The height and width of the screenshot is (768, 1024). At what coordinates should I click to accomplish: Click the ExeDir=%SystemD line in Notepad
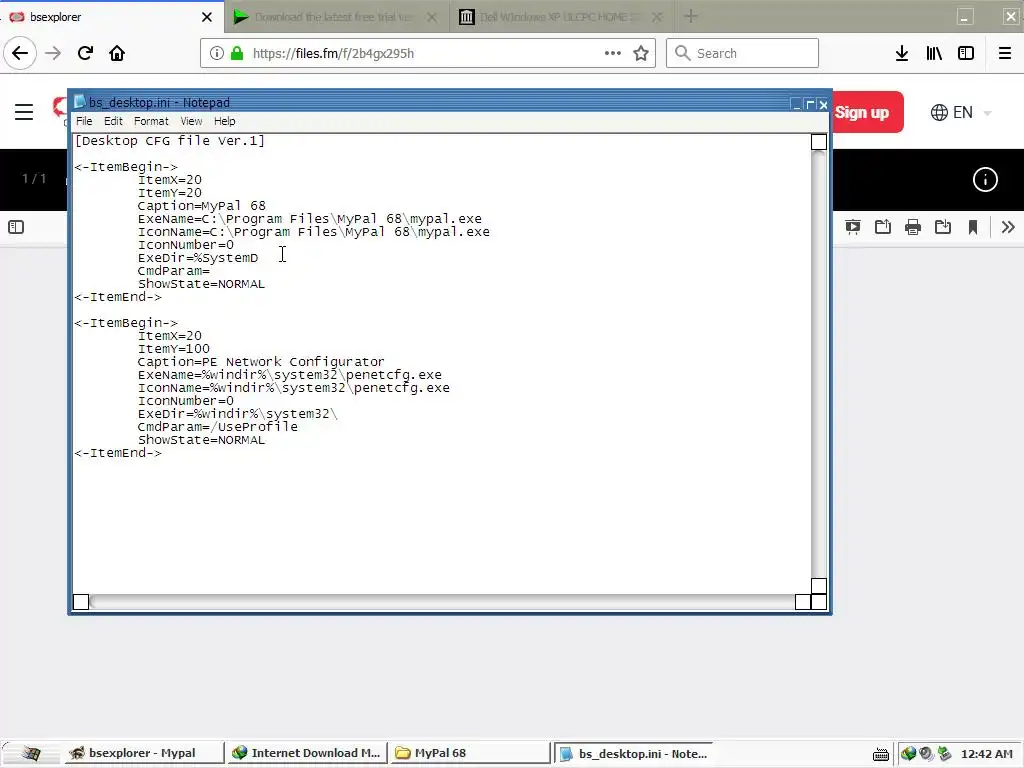[198, 258]
